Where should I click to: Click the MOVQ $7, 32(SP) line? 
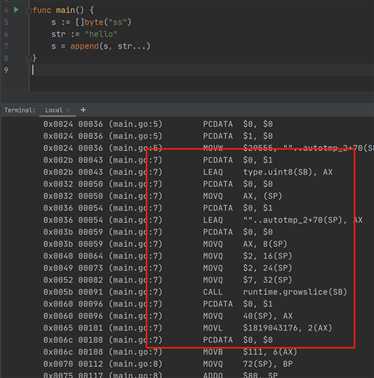168,280
